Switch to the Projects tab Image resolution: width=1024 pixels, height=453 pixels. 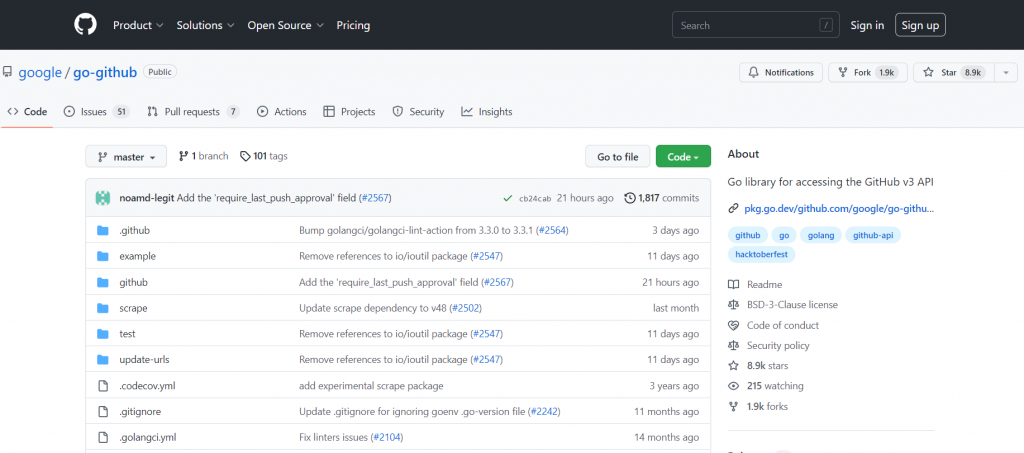349,112
